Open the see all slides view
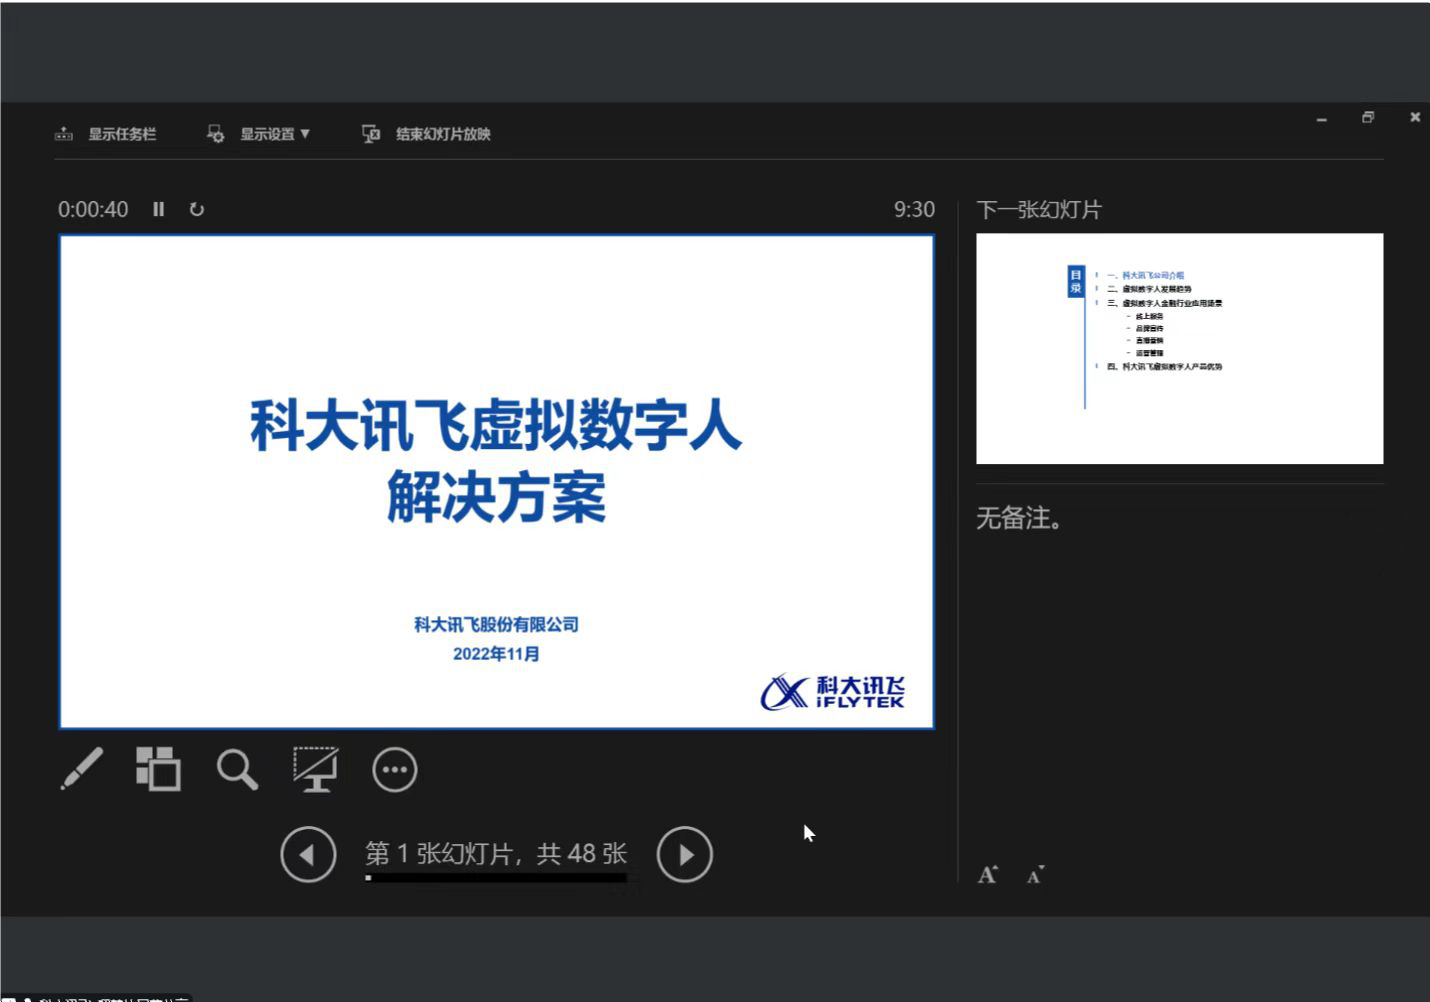 click(x=158, y=769)
